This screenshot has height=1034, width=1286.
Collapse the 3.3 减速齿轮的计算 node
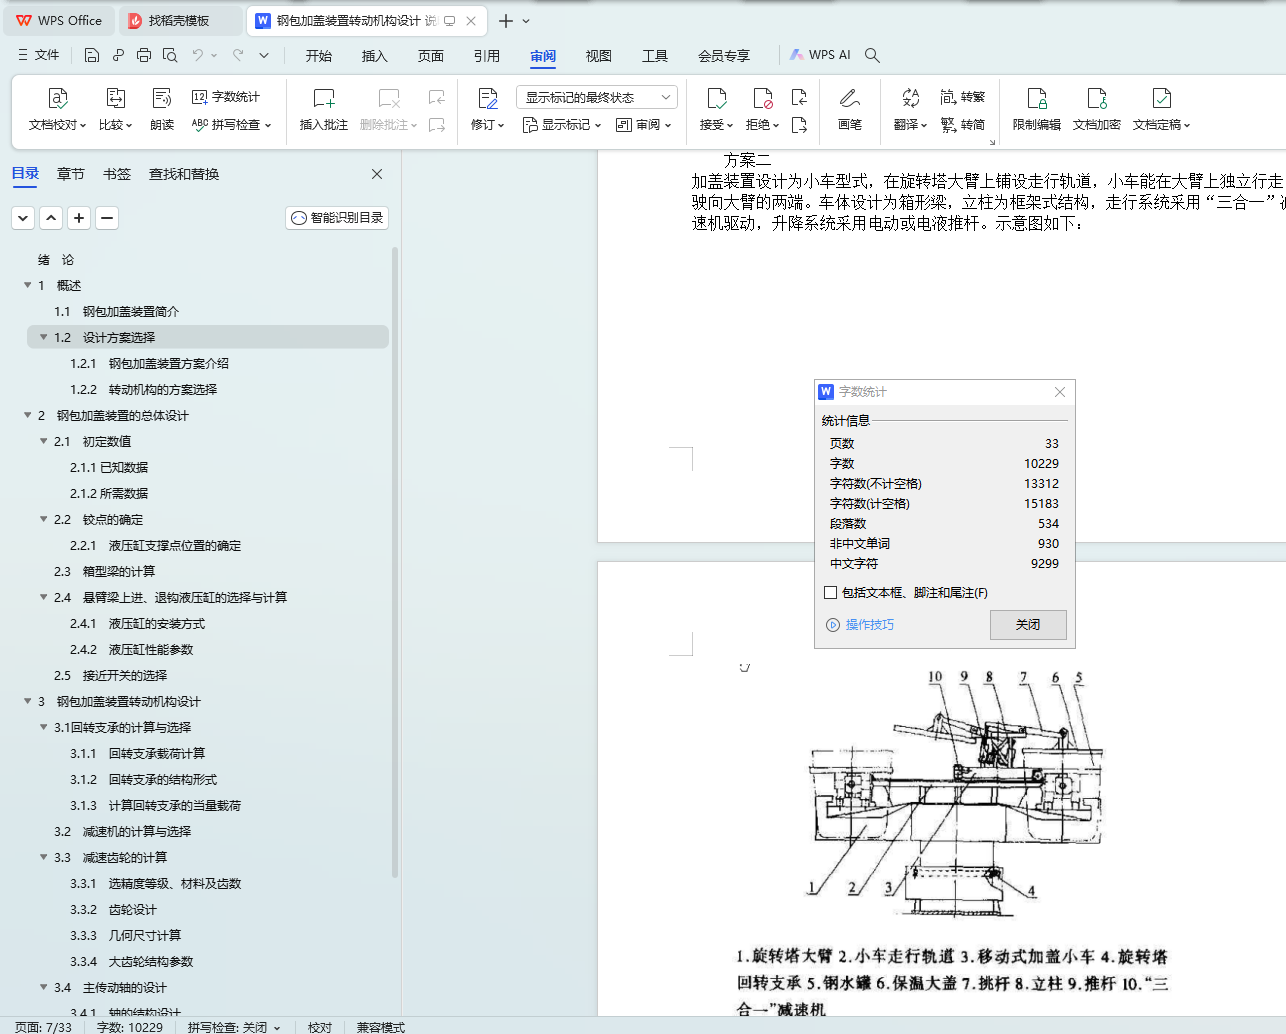[x=43, y=857]
